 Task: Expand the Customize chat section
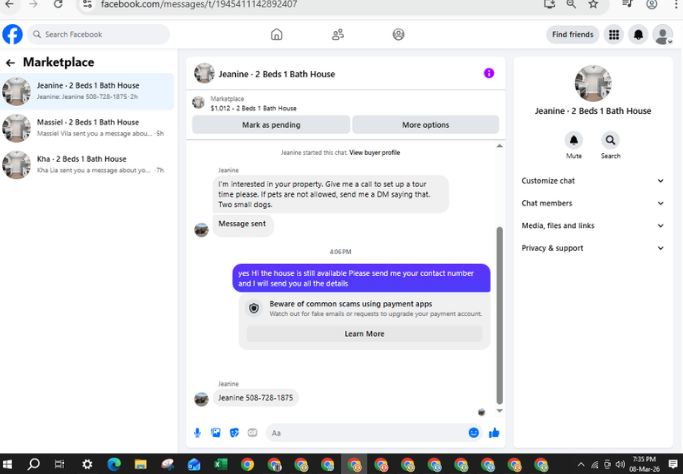(x=592, y=181)
